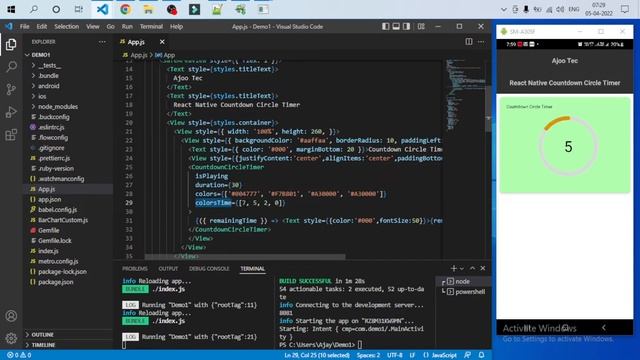Click App.js in the breadcrumb

(138, 55)
